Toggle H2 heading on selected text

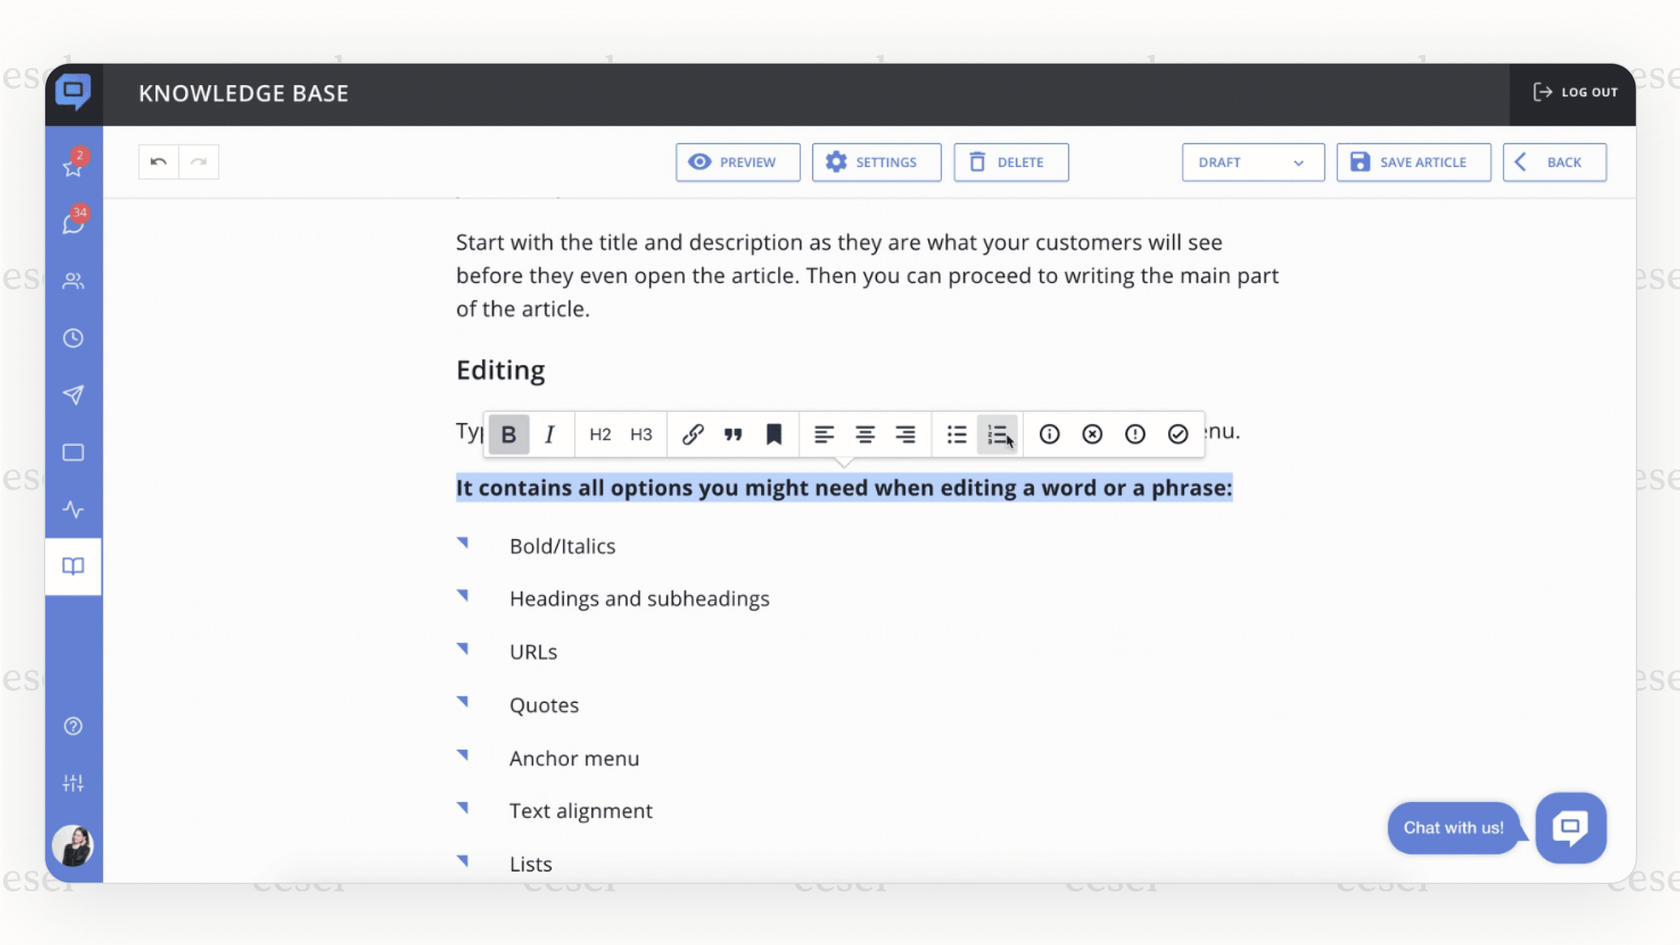[599, 434]
